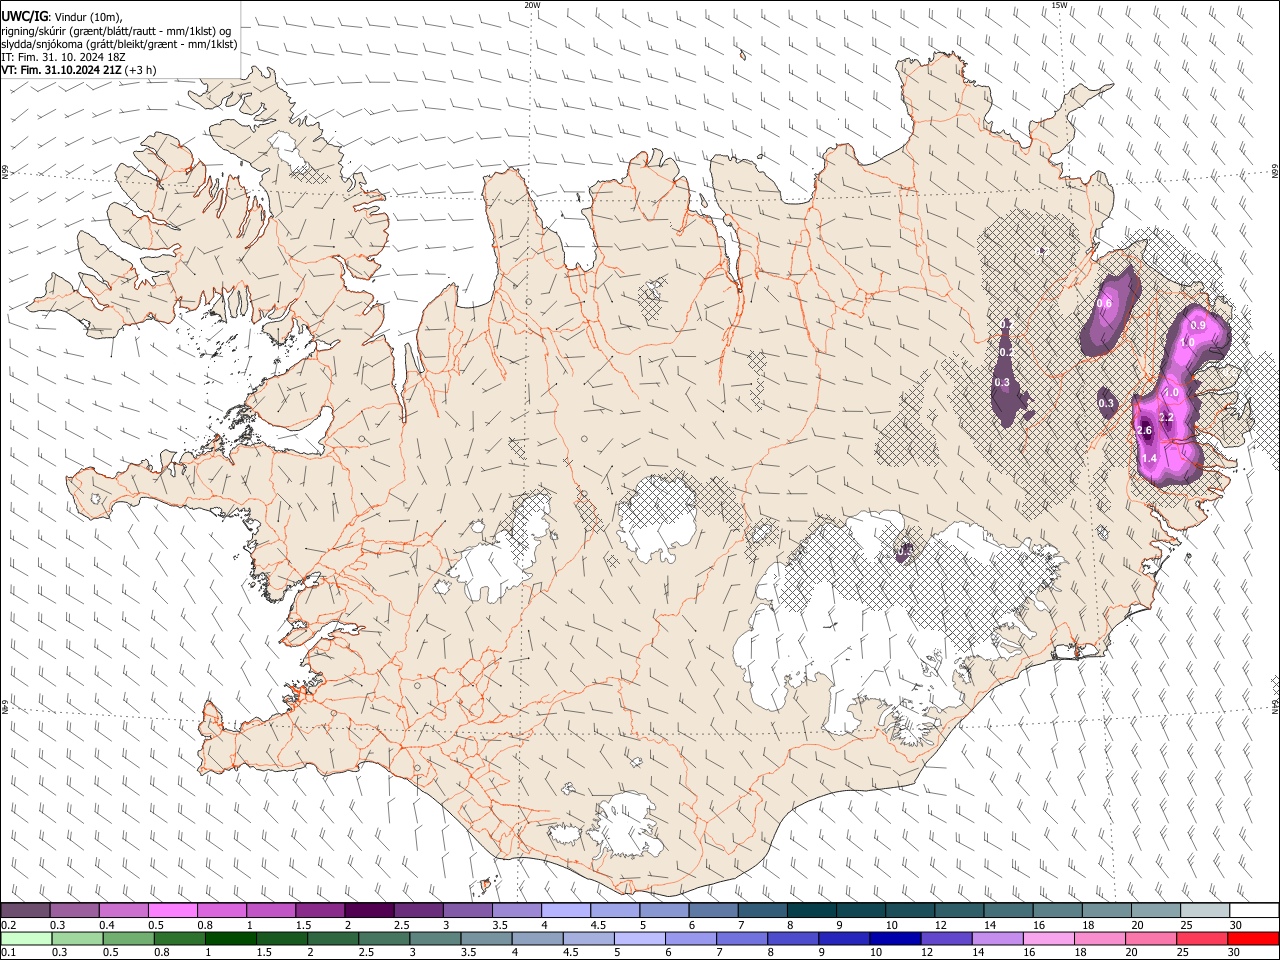Click the 4–4.5 light blue upper legend swatch
This screenshot has width=1280, height=960.
(566, 910)
